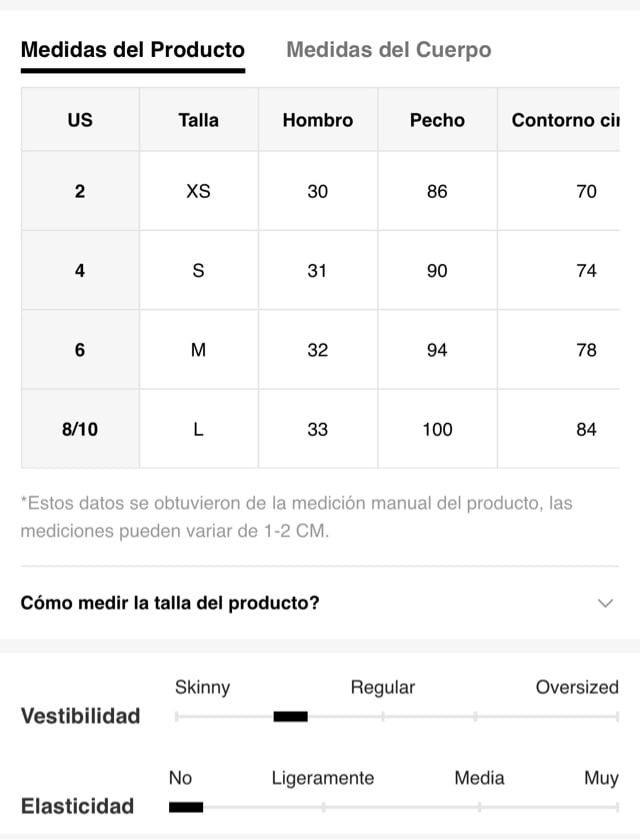Click the US column header
This screenshot has height=840, width=640.
pos(80,119)
